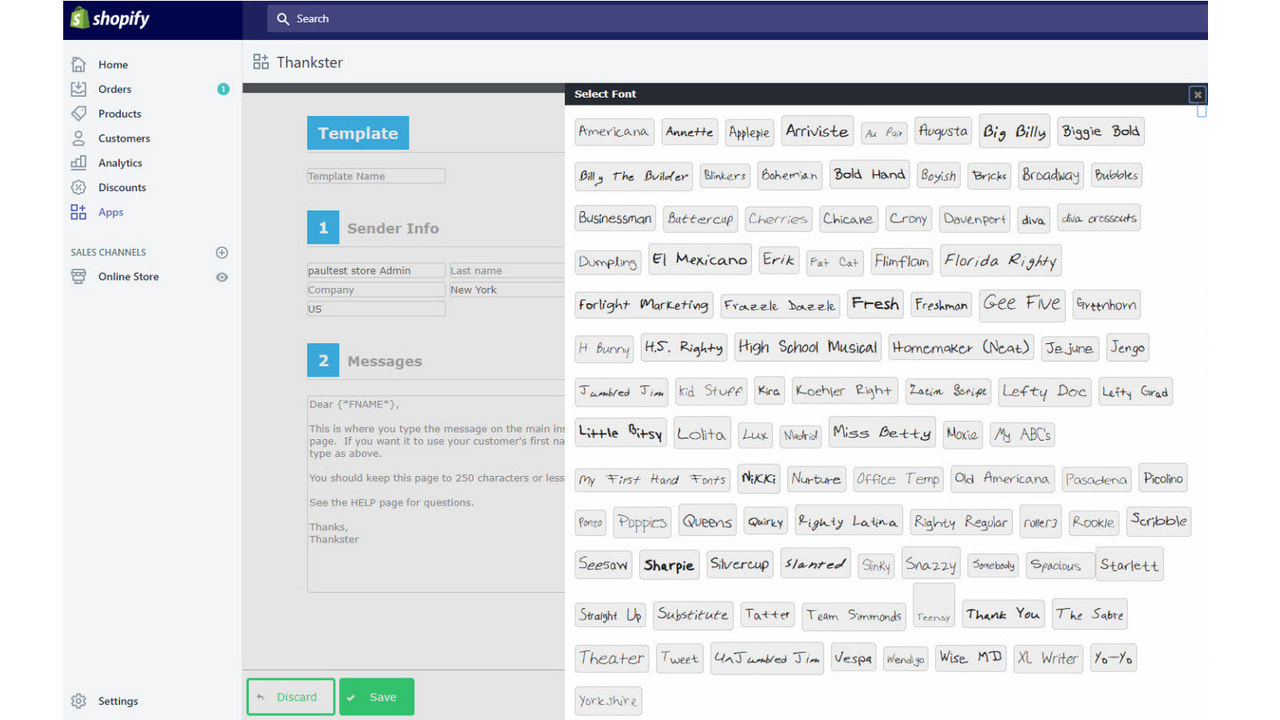Open Discounts using the discount icon
The image size is (1280, 720).
pos(79,187)
